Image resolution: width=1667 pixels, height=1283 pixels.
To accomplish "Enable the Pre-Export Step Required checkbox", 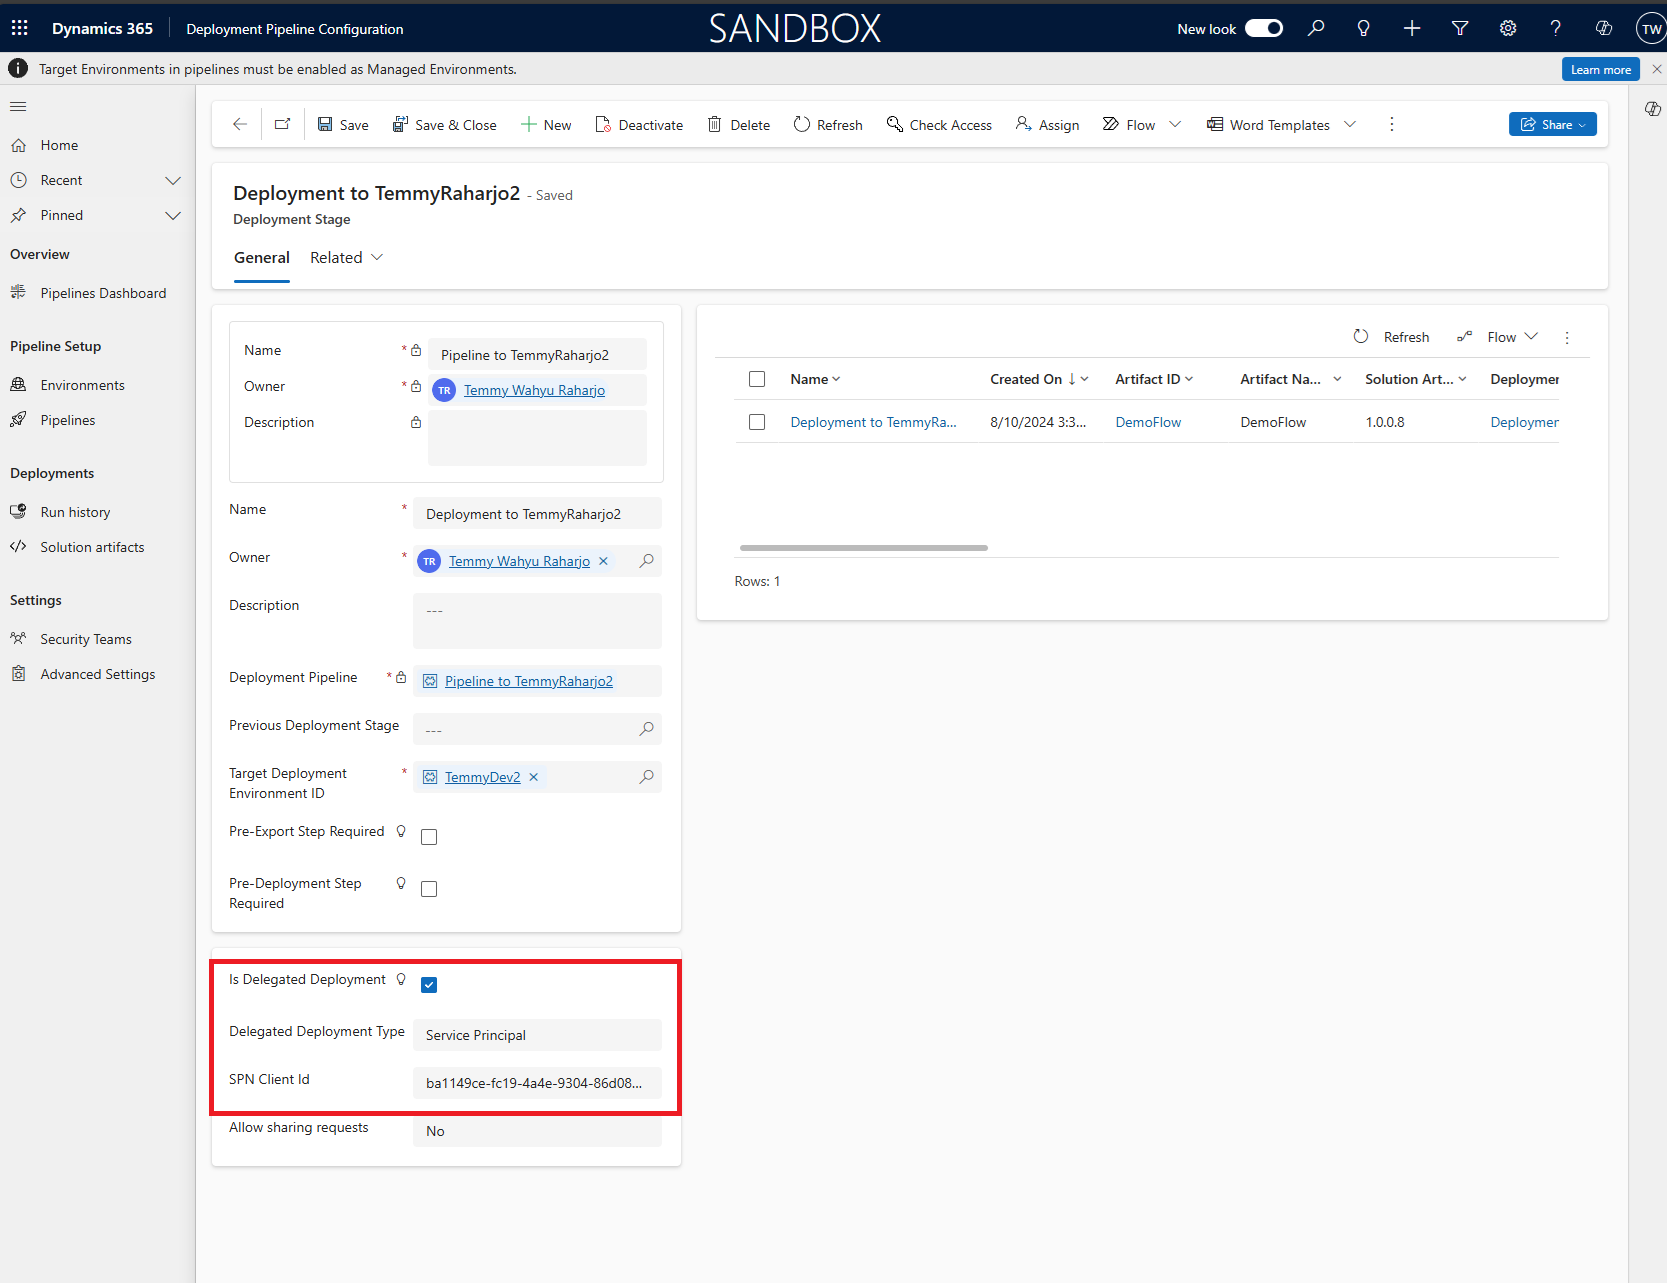I will (429, 837).
